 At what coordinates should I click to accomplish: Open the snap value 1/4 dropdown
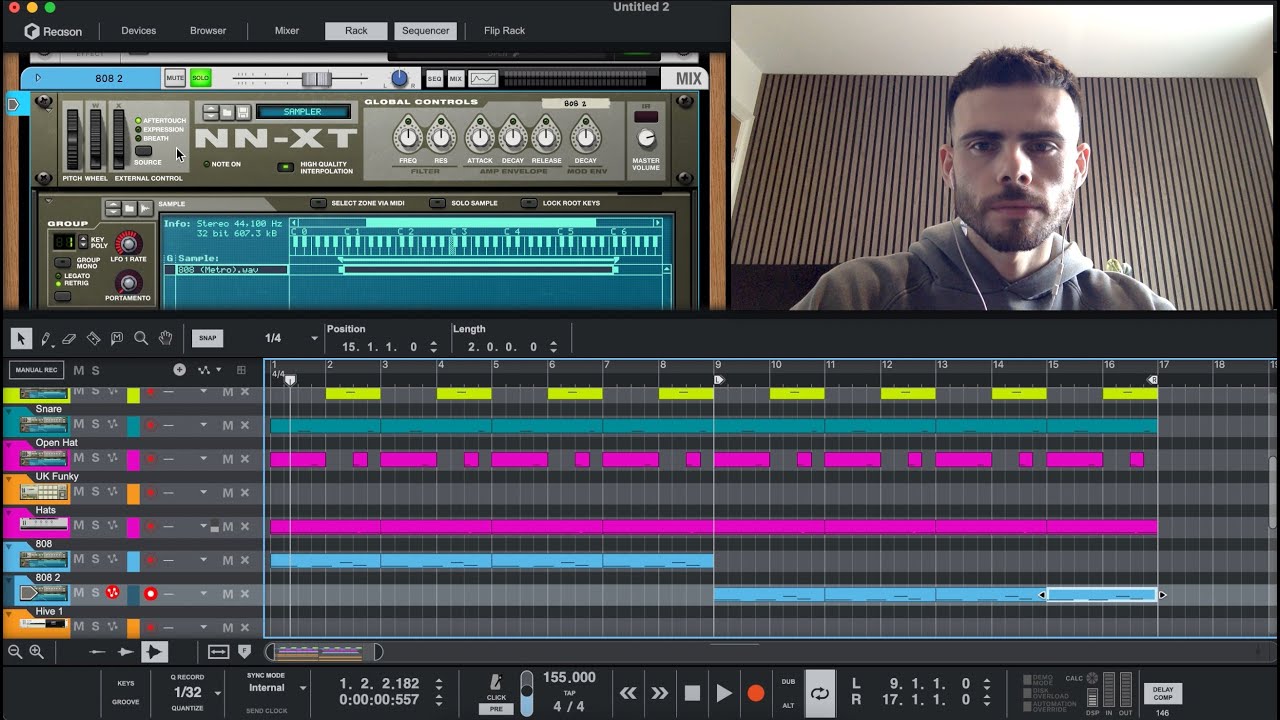314,339
